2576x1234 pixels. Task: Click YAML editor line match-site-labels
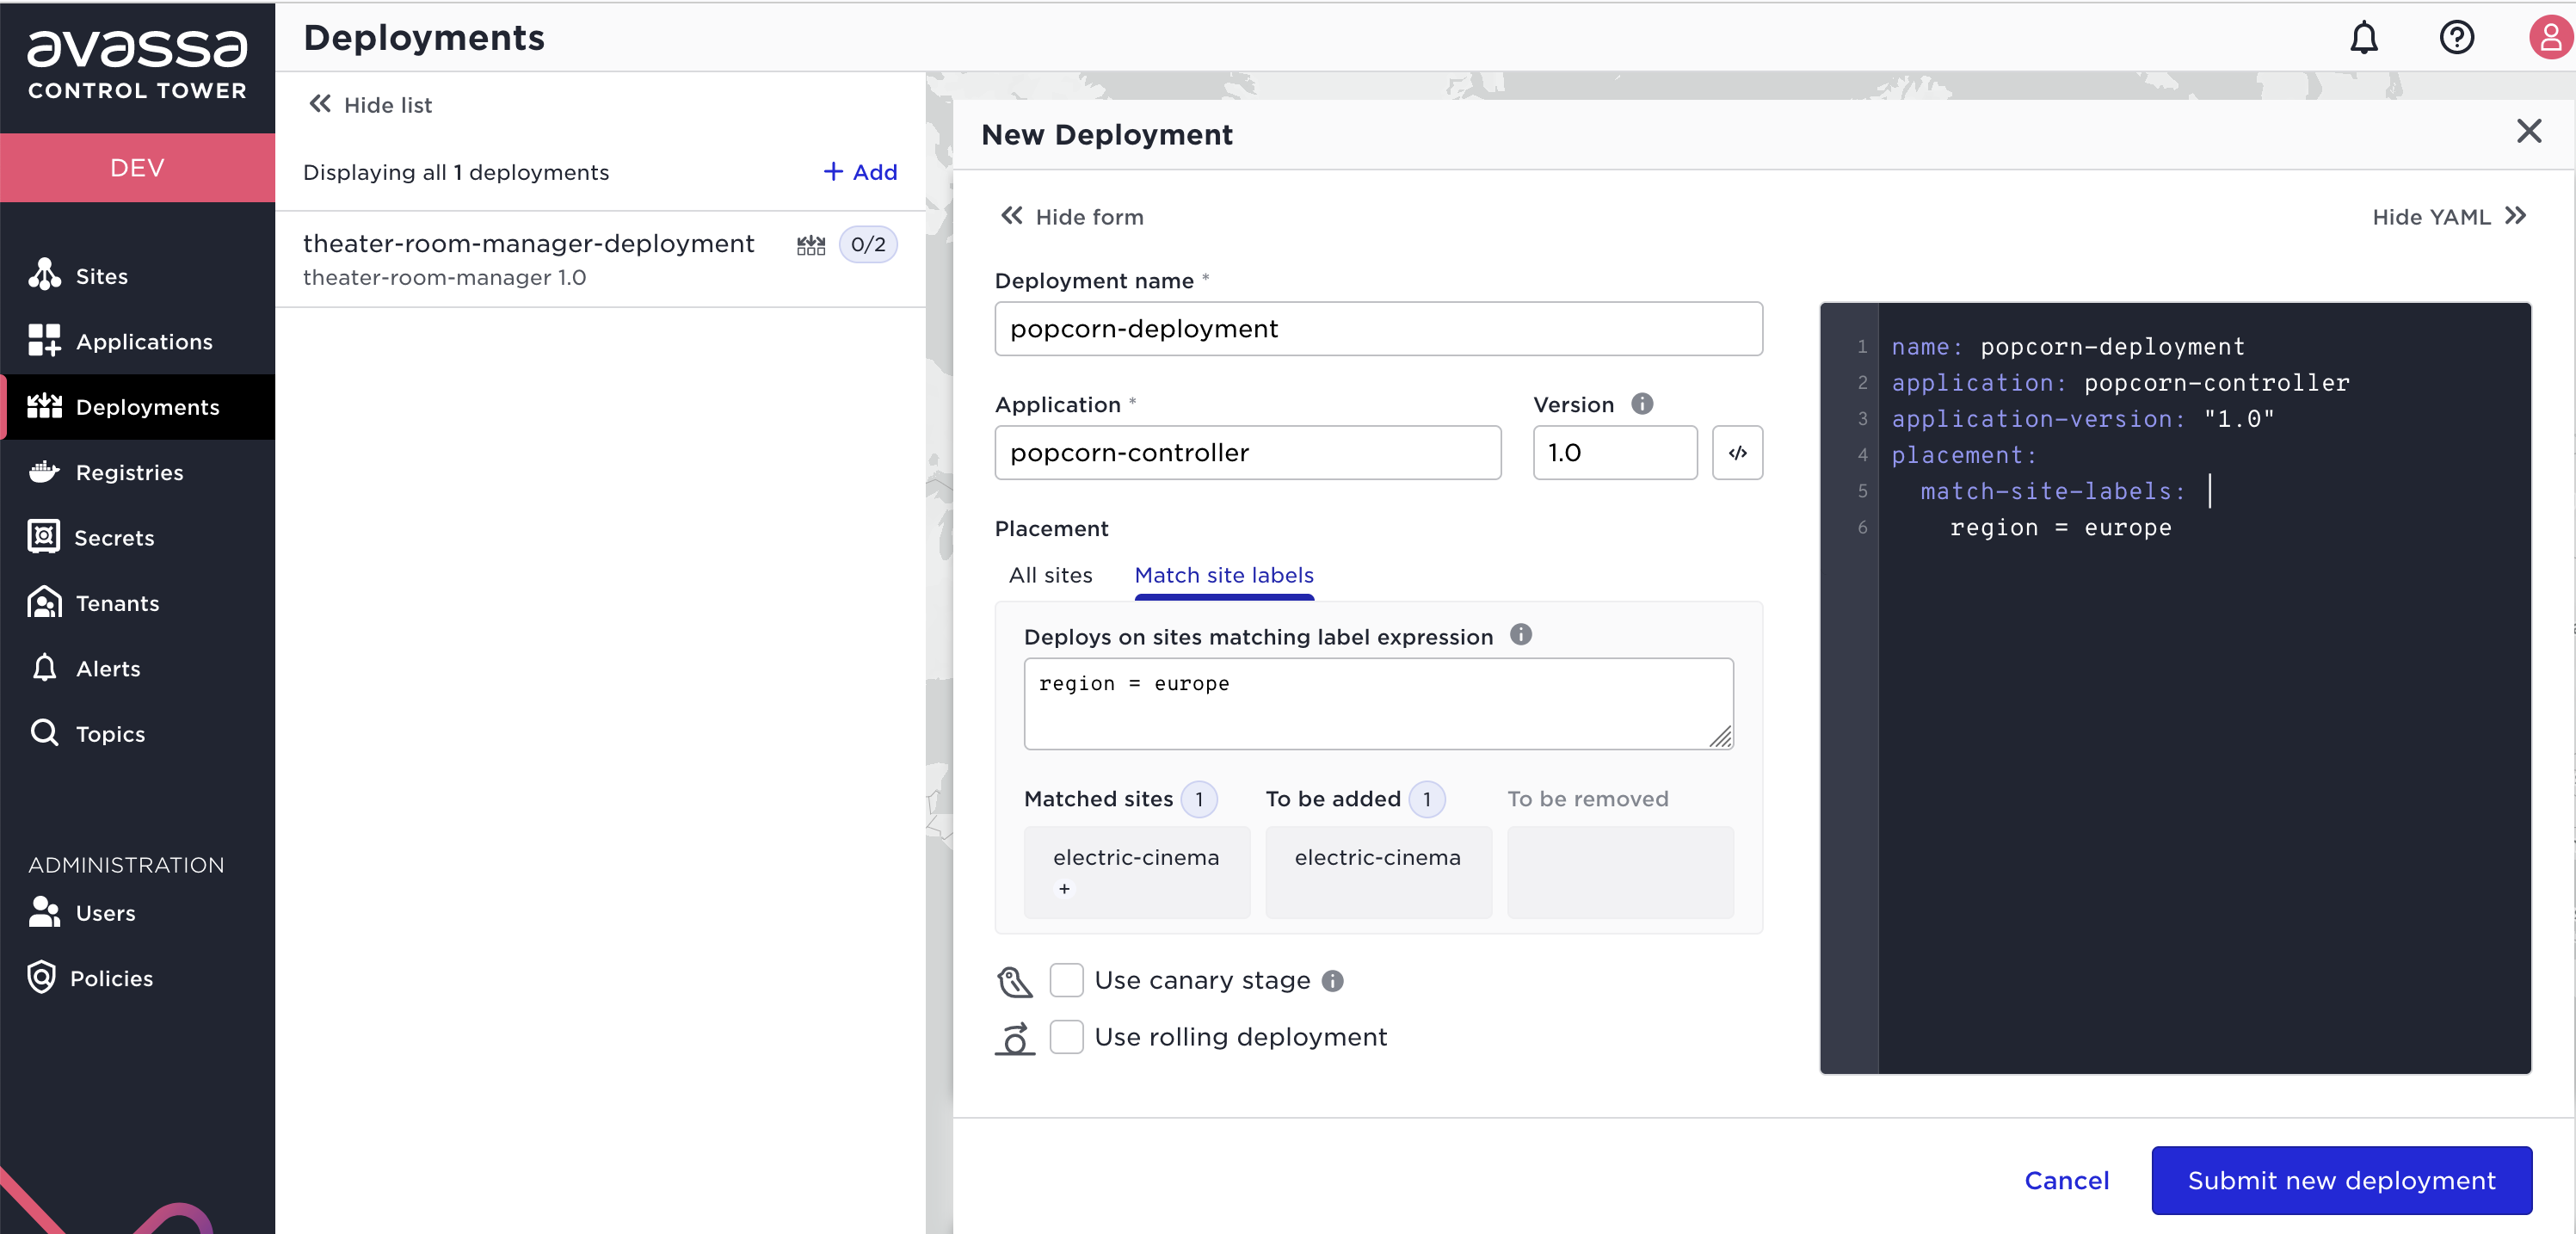[x=2052, y=491]
